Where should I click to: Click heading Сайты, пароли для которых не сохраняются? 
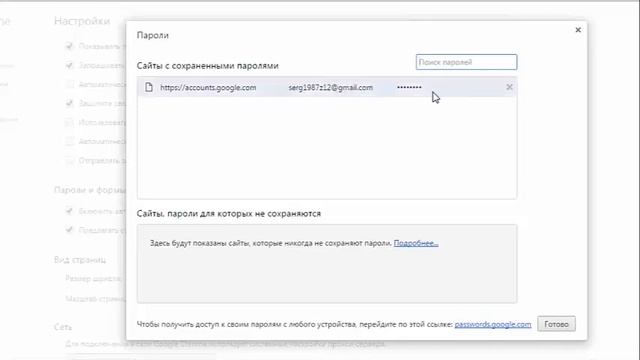pos(229,213)
